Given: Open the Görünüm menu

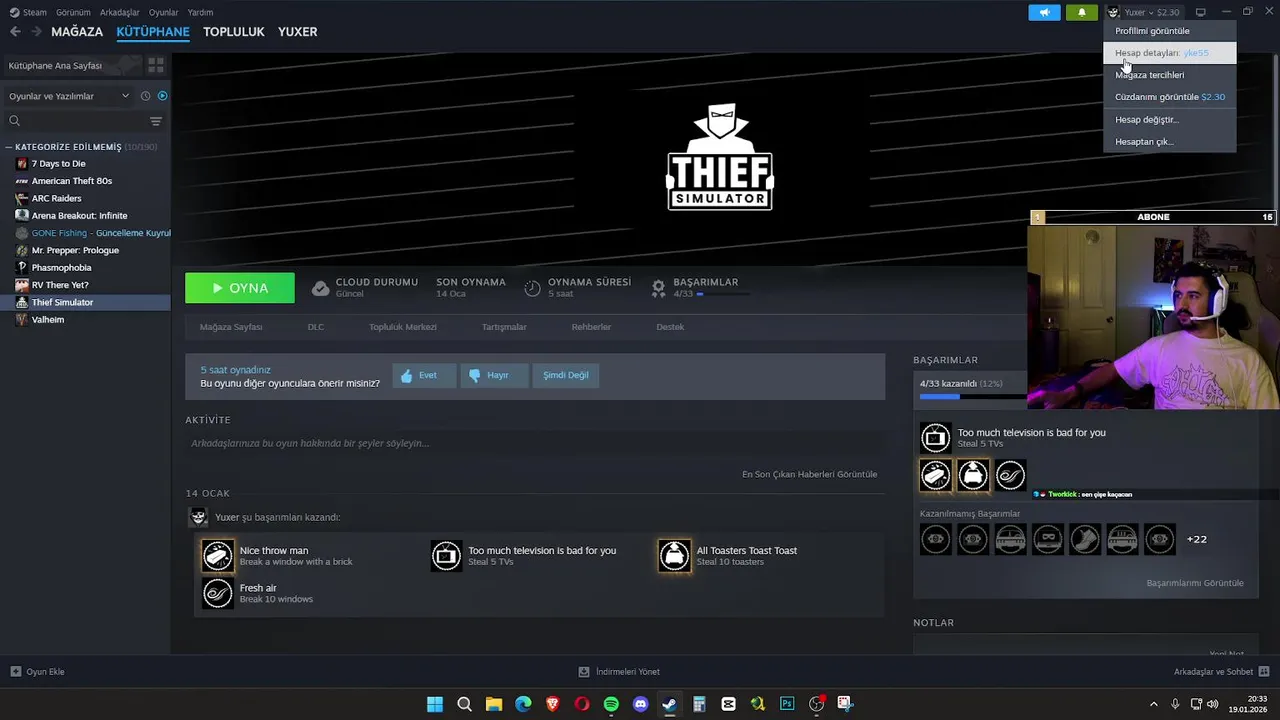Looking at the screenshot, I should click(x=73, y=12).
